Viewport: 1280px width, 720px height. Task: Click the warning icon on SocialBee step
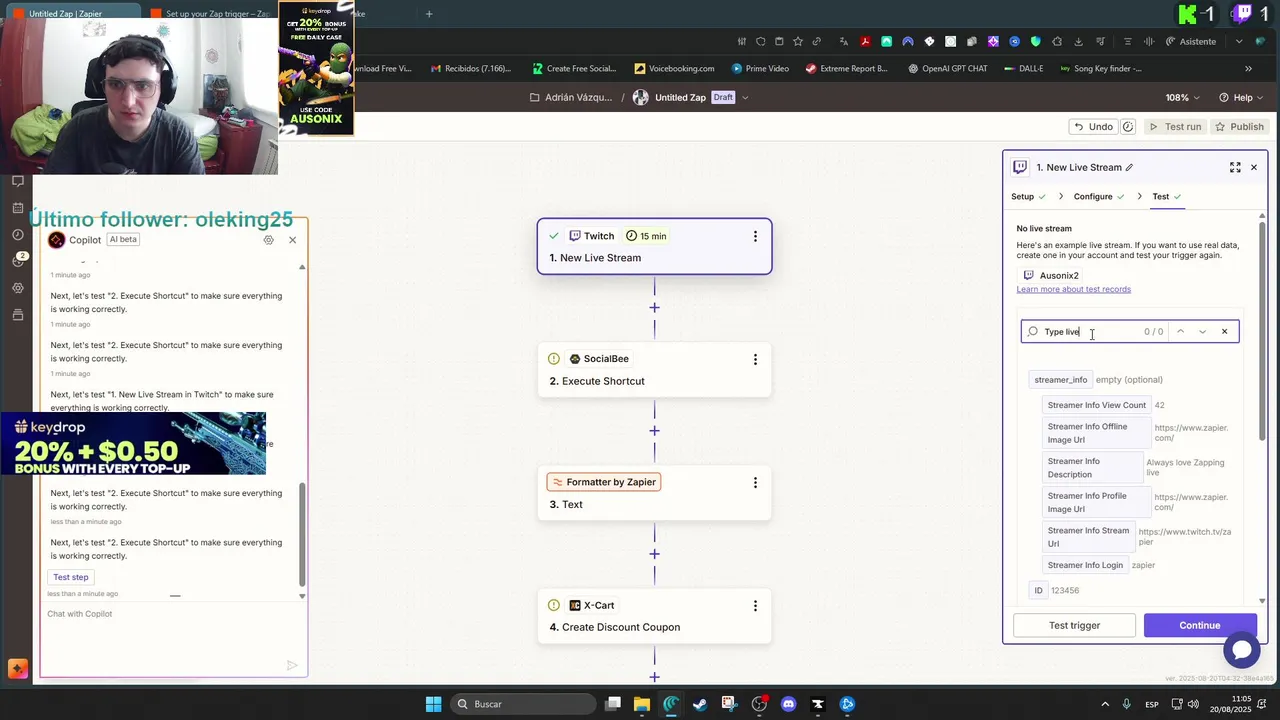554,359
